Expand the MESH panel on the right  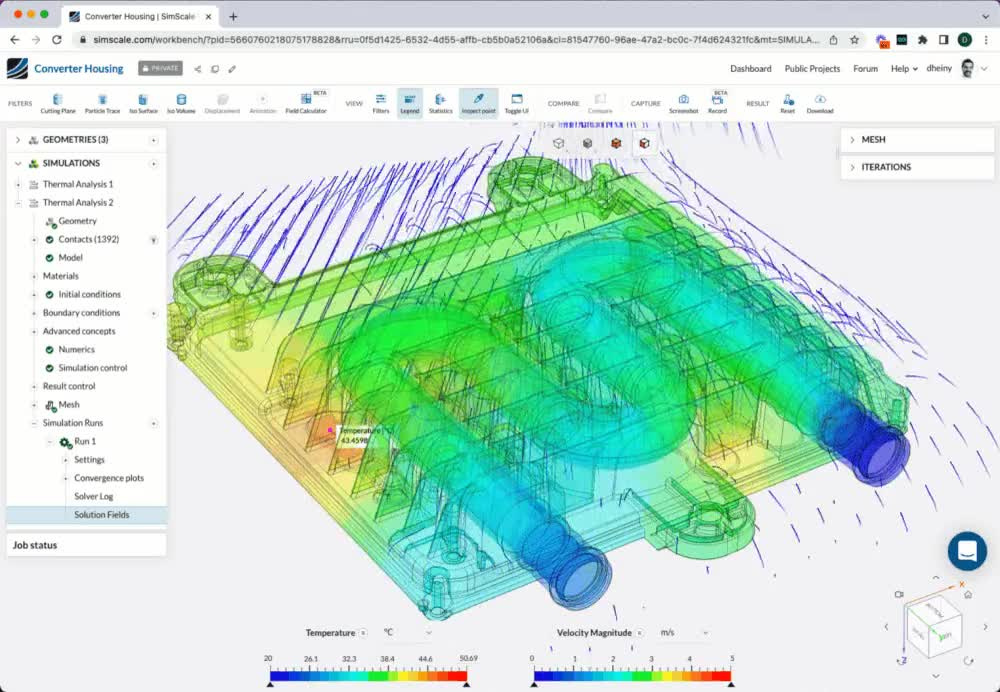click(x=851, y=140)
